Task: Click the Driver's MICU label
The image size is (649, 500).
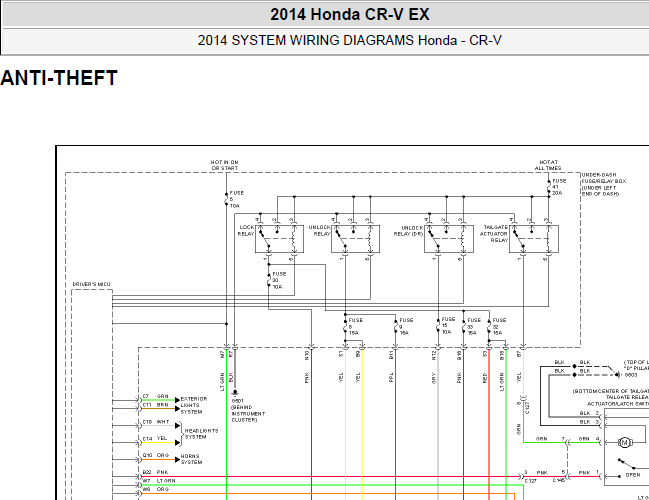Action: pos(91,284)
